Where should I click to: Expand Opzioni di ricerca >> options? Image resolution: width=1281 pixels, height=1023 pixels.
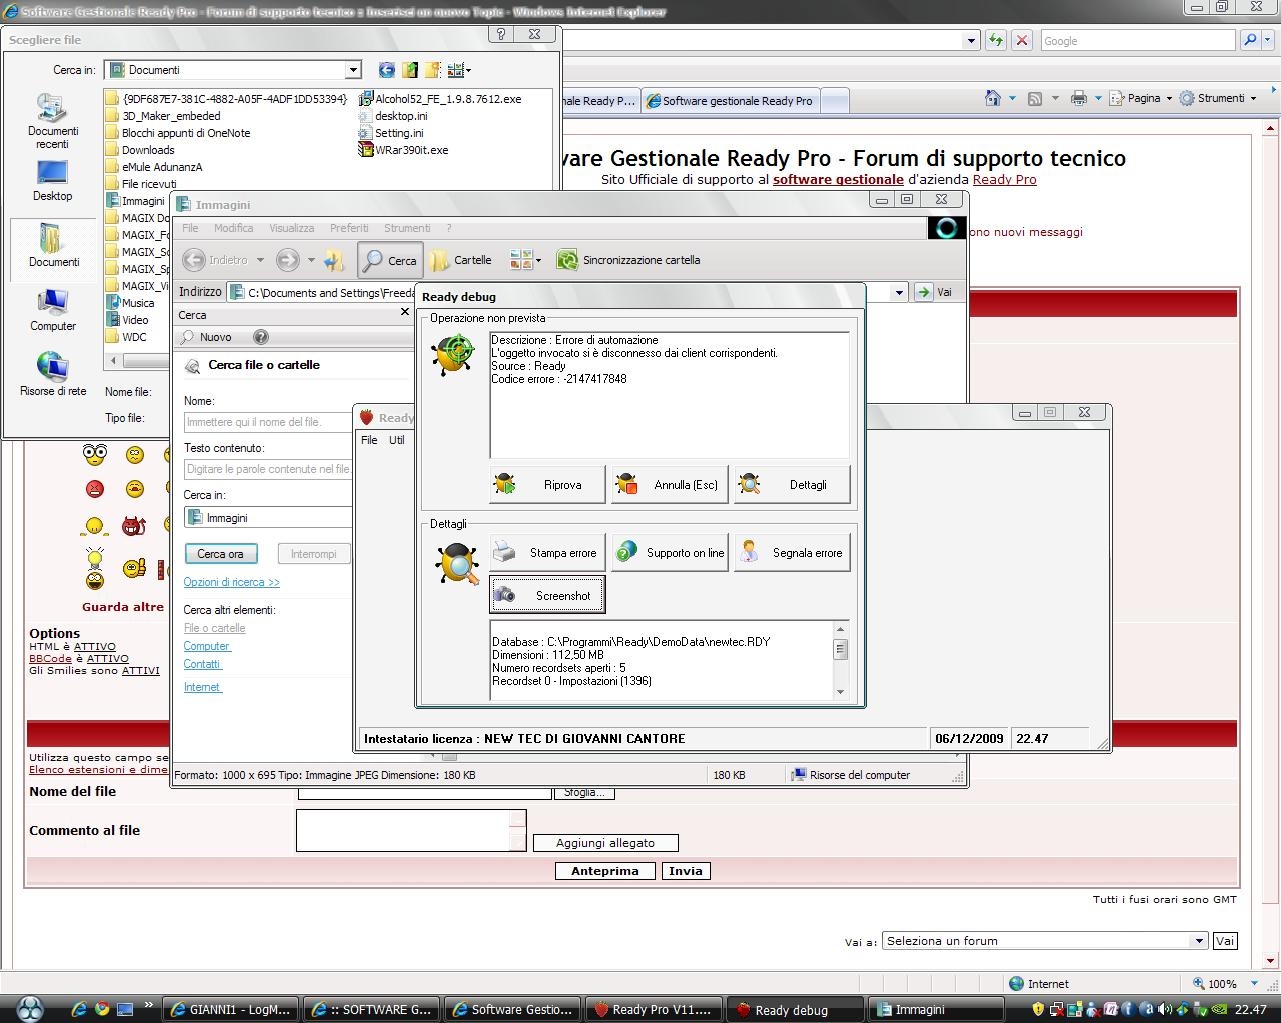coord(232,582)
